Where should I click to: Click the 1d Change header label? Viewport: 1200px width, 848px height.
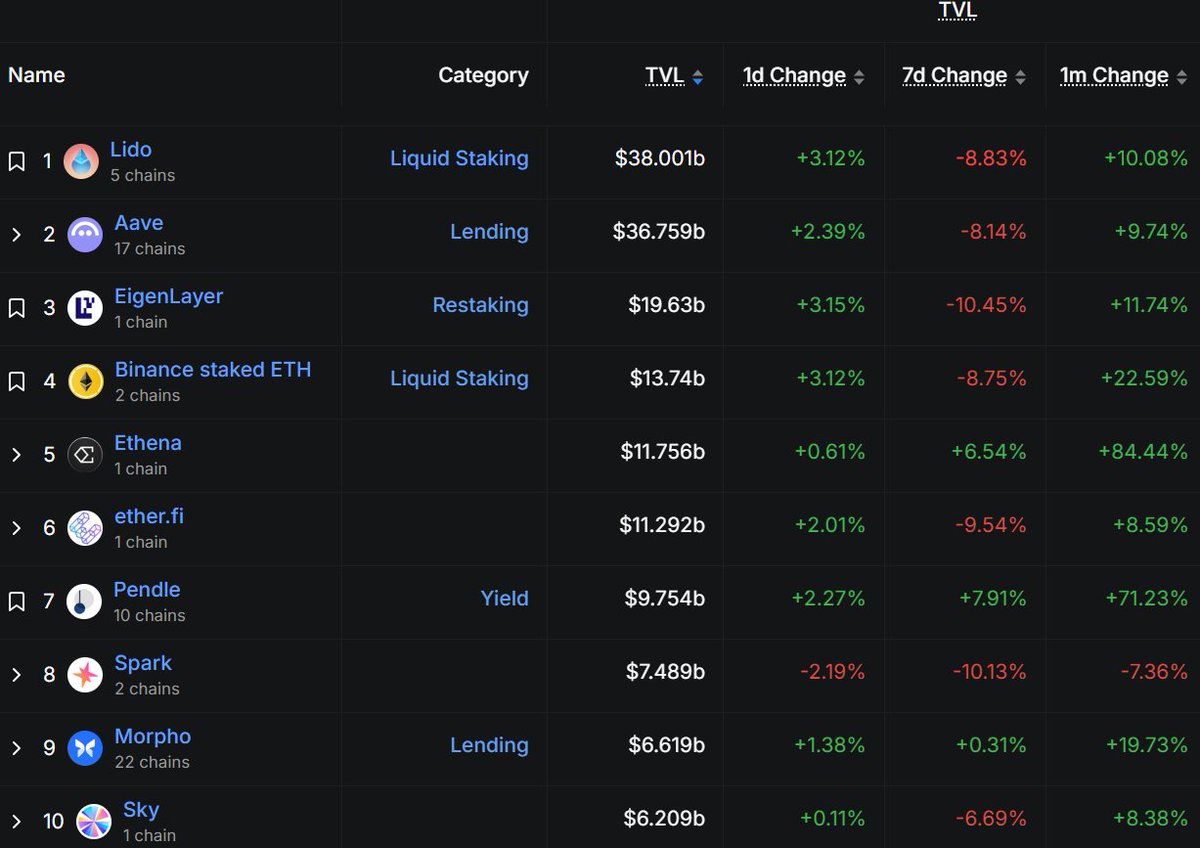tap(795, 76)
